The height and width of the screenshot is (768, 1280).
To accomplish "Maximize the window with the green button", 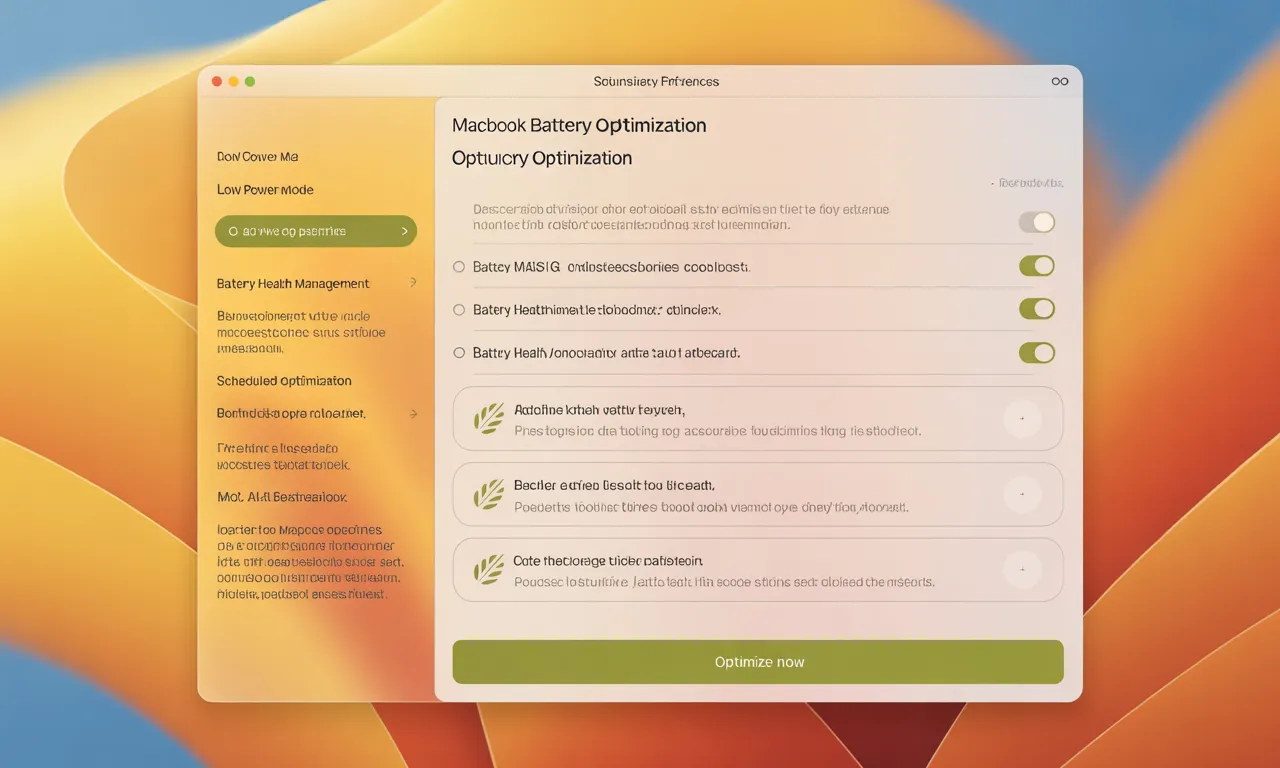I will click(x=250, y=82).
